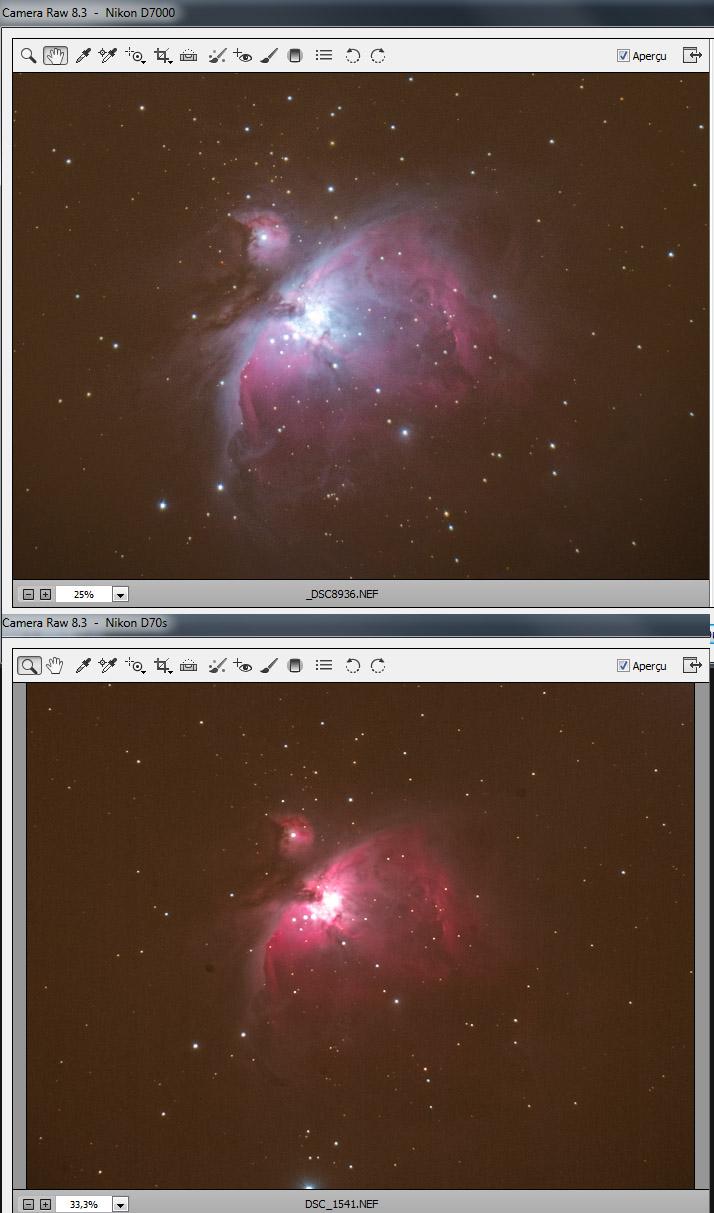Screen dimensions: 714x1213
Task: Open zoom dropdown next to 33,3%
Action: pyautogui.click(x=121, y=1204)
